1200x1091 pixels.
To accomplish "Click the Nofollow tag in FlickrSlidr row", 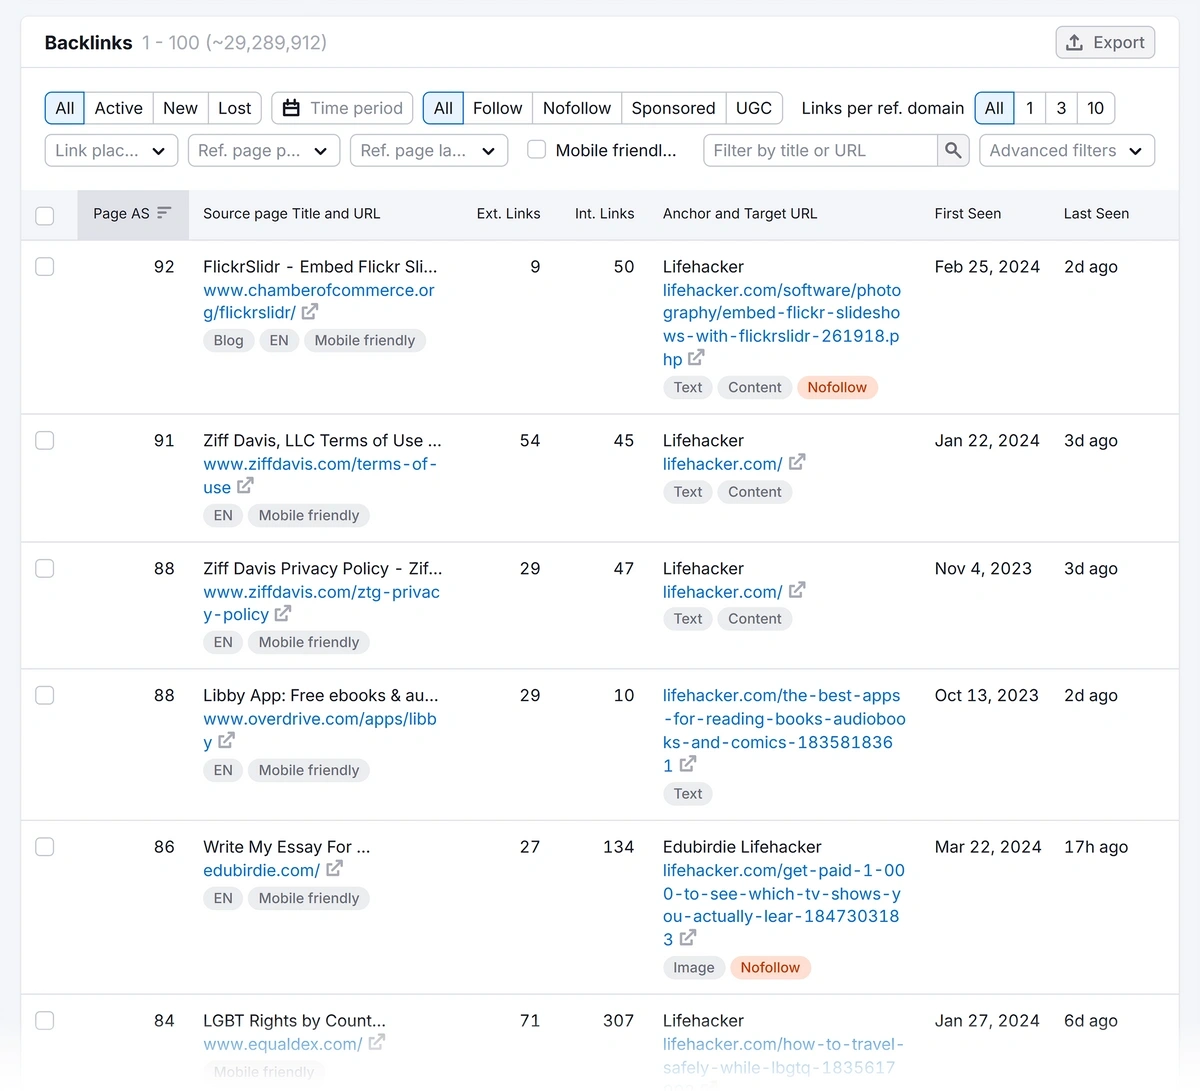I will point(837,387).
